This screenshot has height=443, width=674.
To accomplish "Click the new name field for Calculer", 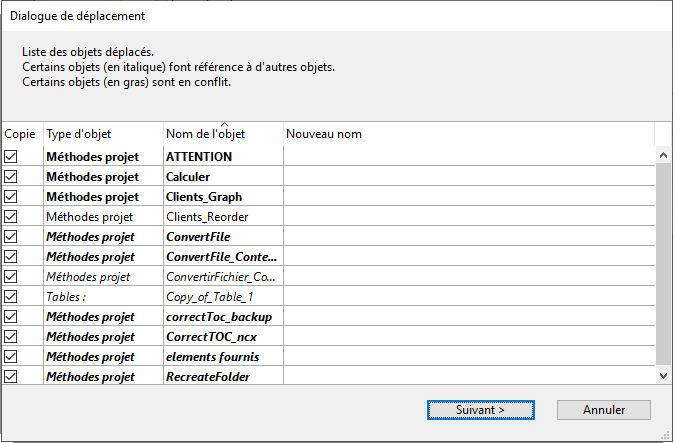I will 468,177.
